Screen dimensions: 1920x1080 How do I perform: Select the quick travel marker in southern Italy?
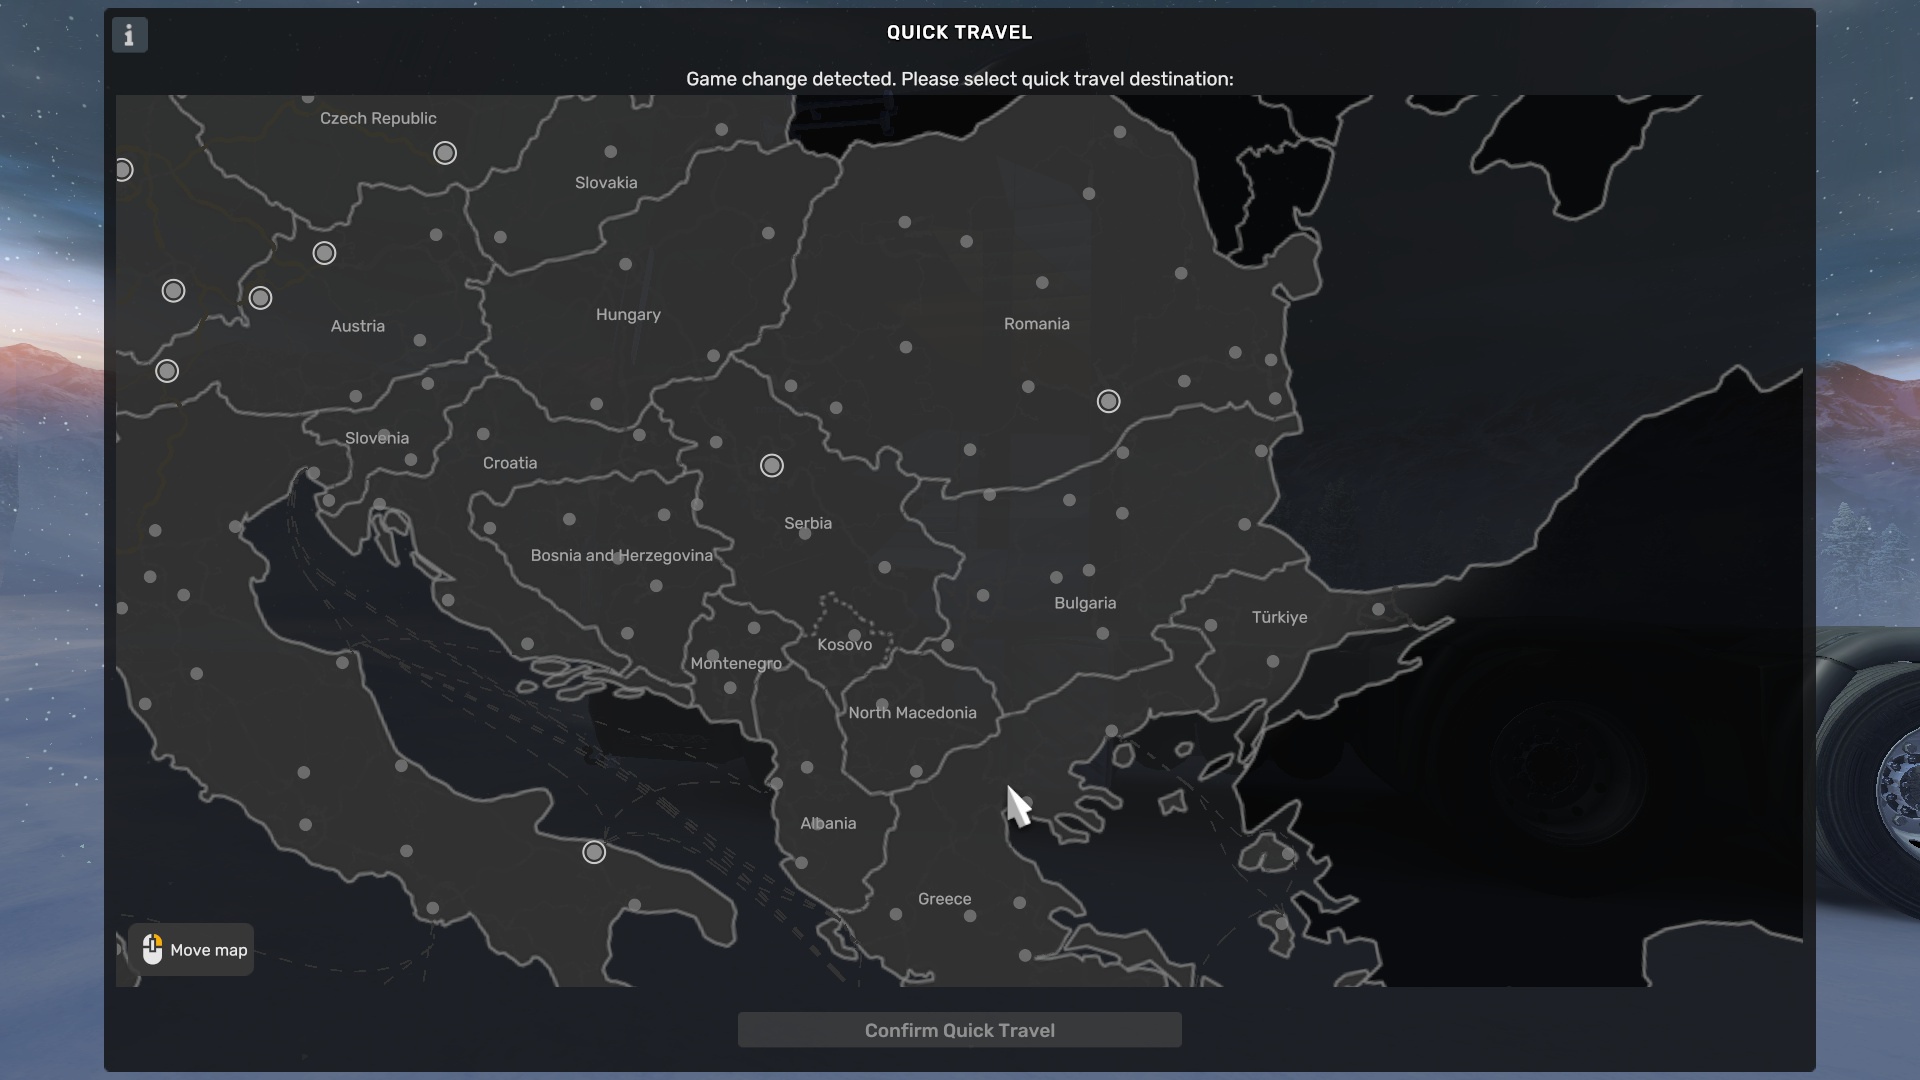pyautogui.click(x=594, y=852)
